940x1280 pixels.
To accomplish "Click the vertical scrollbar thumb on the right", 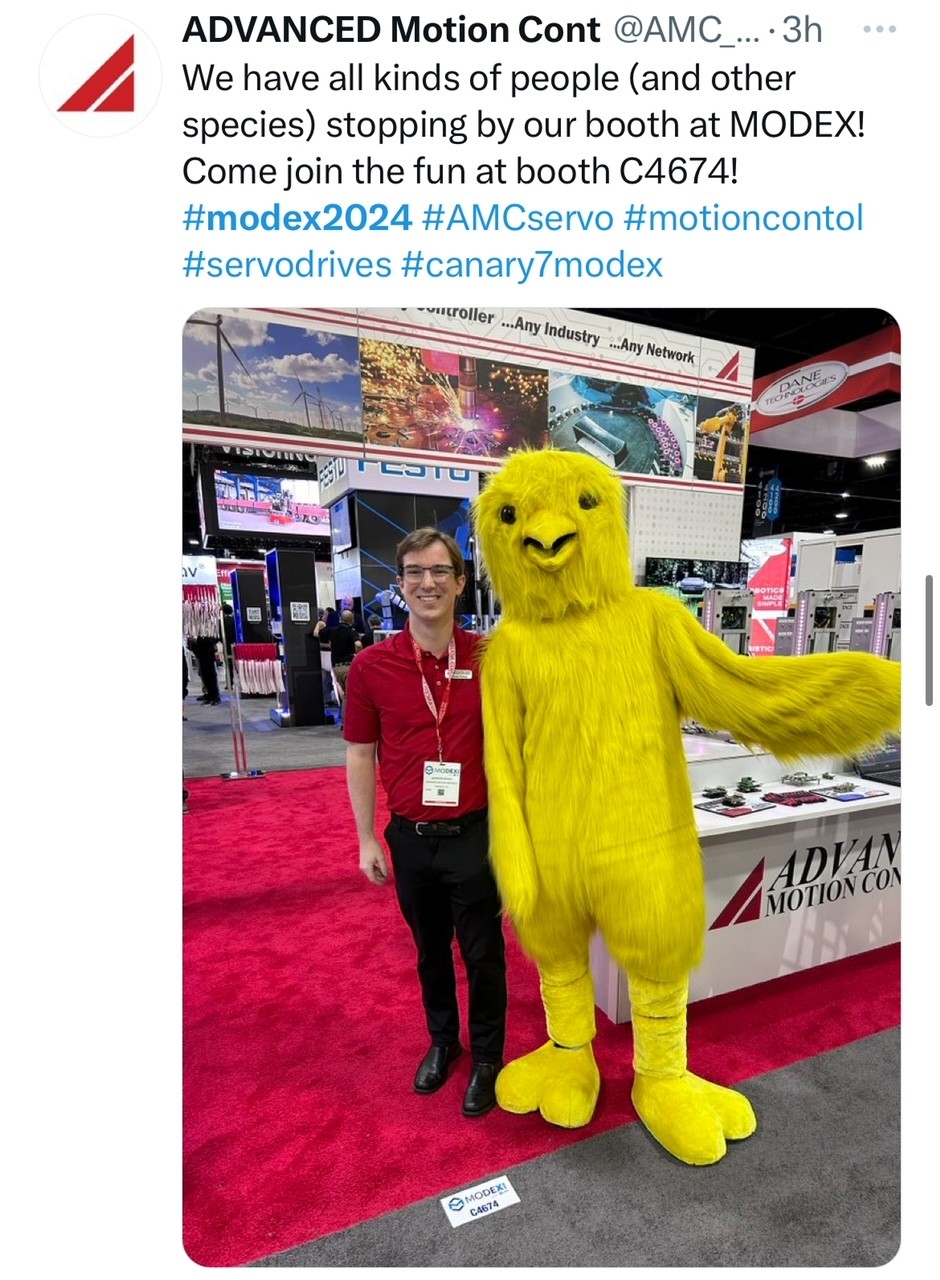I will click(929, 641).
